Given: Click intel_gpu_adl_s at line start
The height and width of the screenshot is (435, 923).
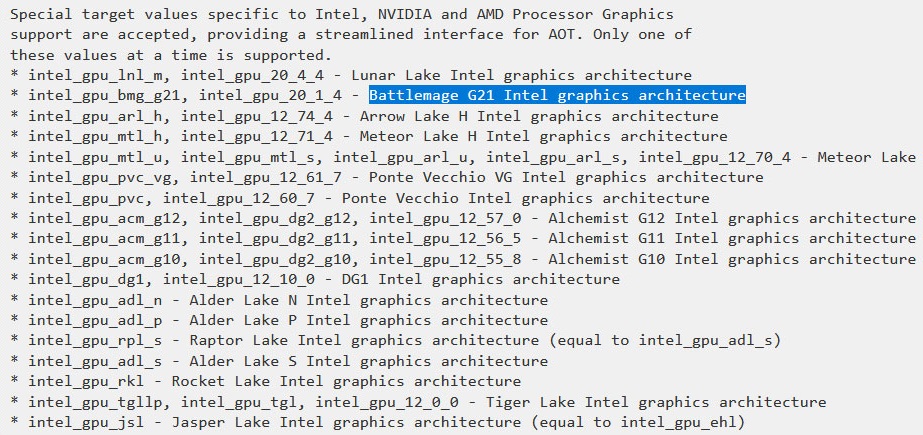Looking at the screenshot, I should tap(95, 361).
